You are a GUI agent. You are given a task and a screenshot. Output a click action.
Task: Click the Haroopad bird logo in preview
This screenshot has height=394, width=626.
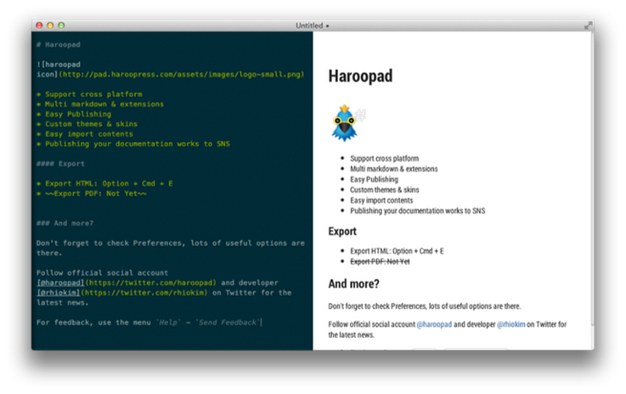345,123
